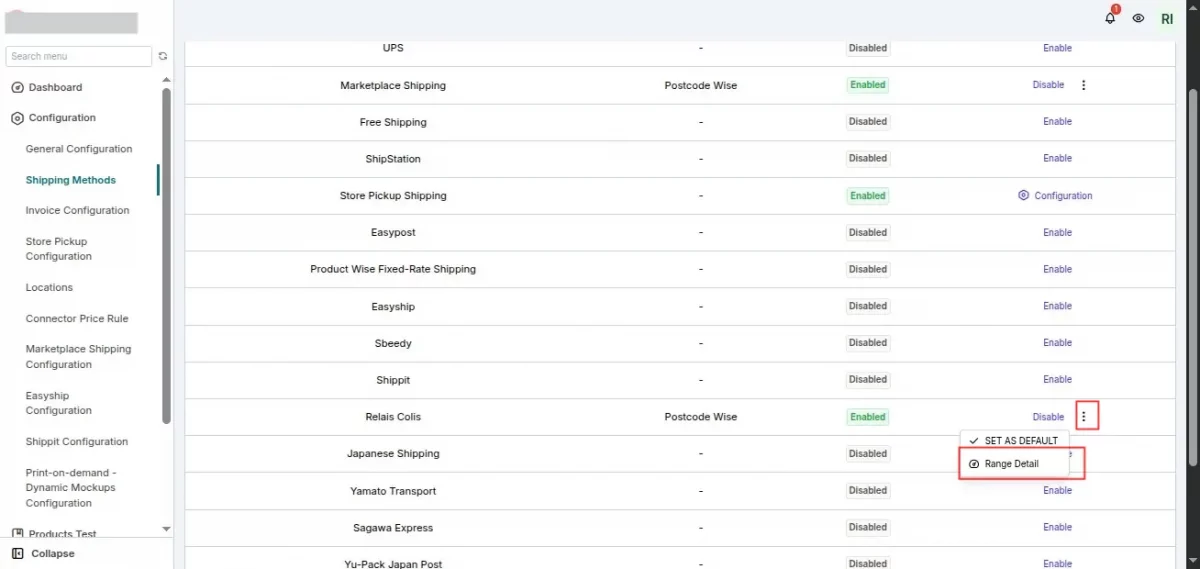Click the Configuration gear icon in sidebar
The image size is (1200, 569).
pyautogui.click(x=17, y=118)
